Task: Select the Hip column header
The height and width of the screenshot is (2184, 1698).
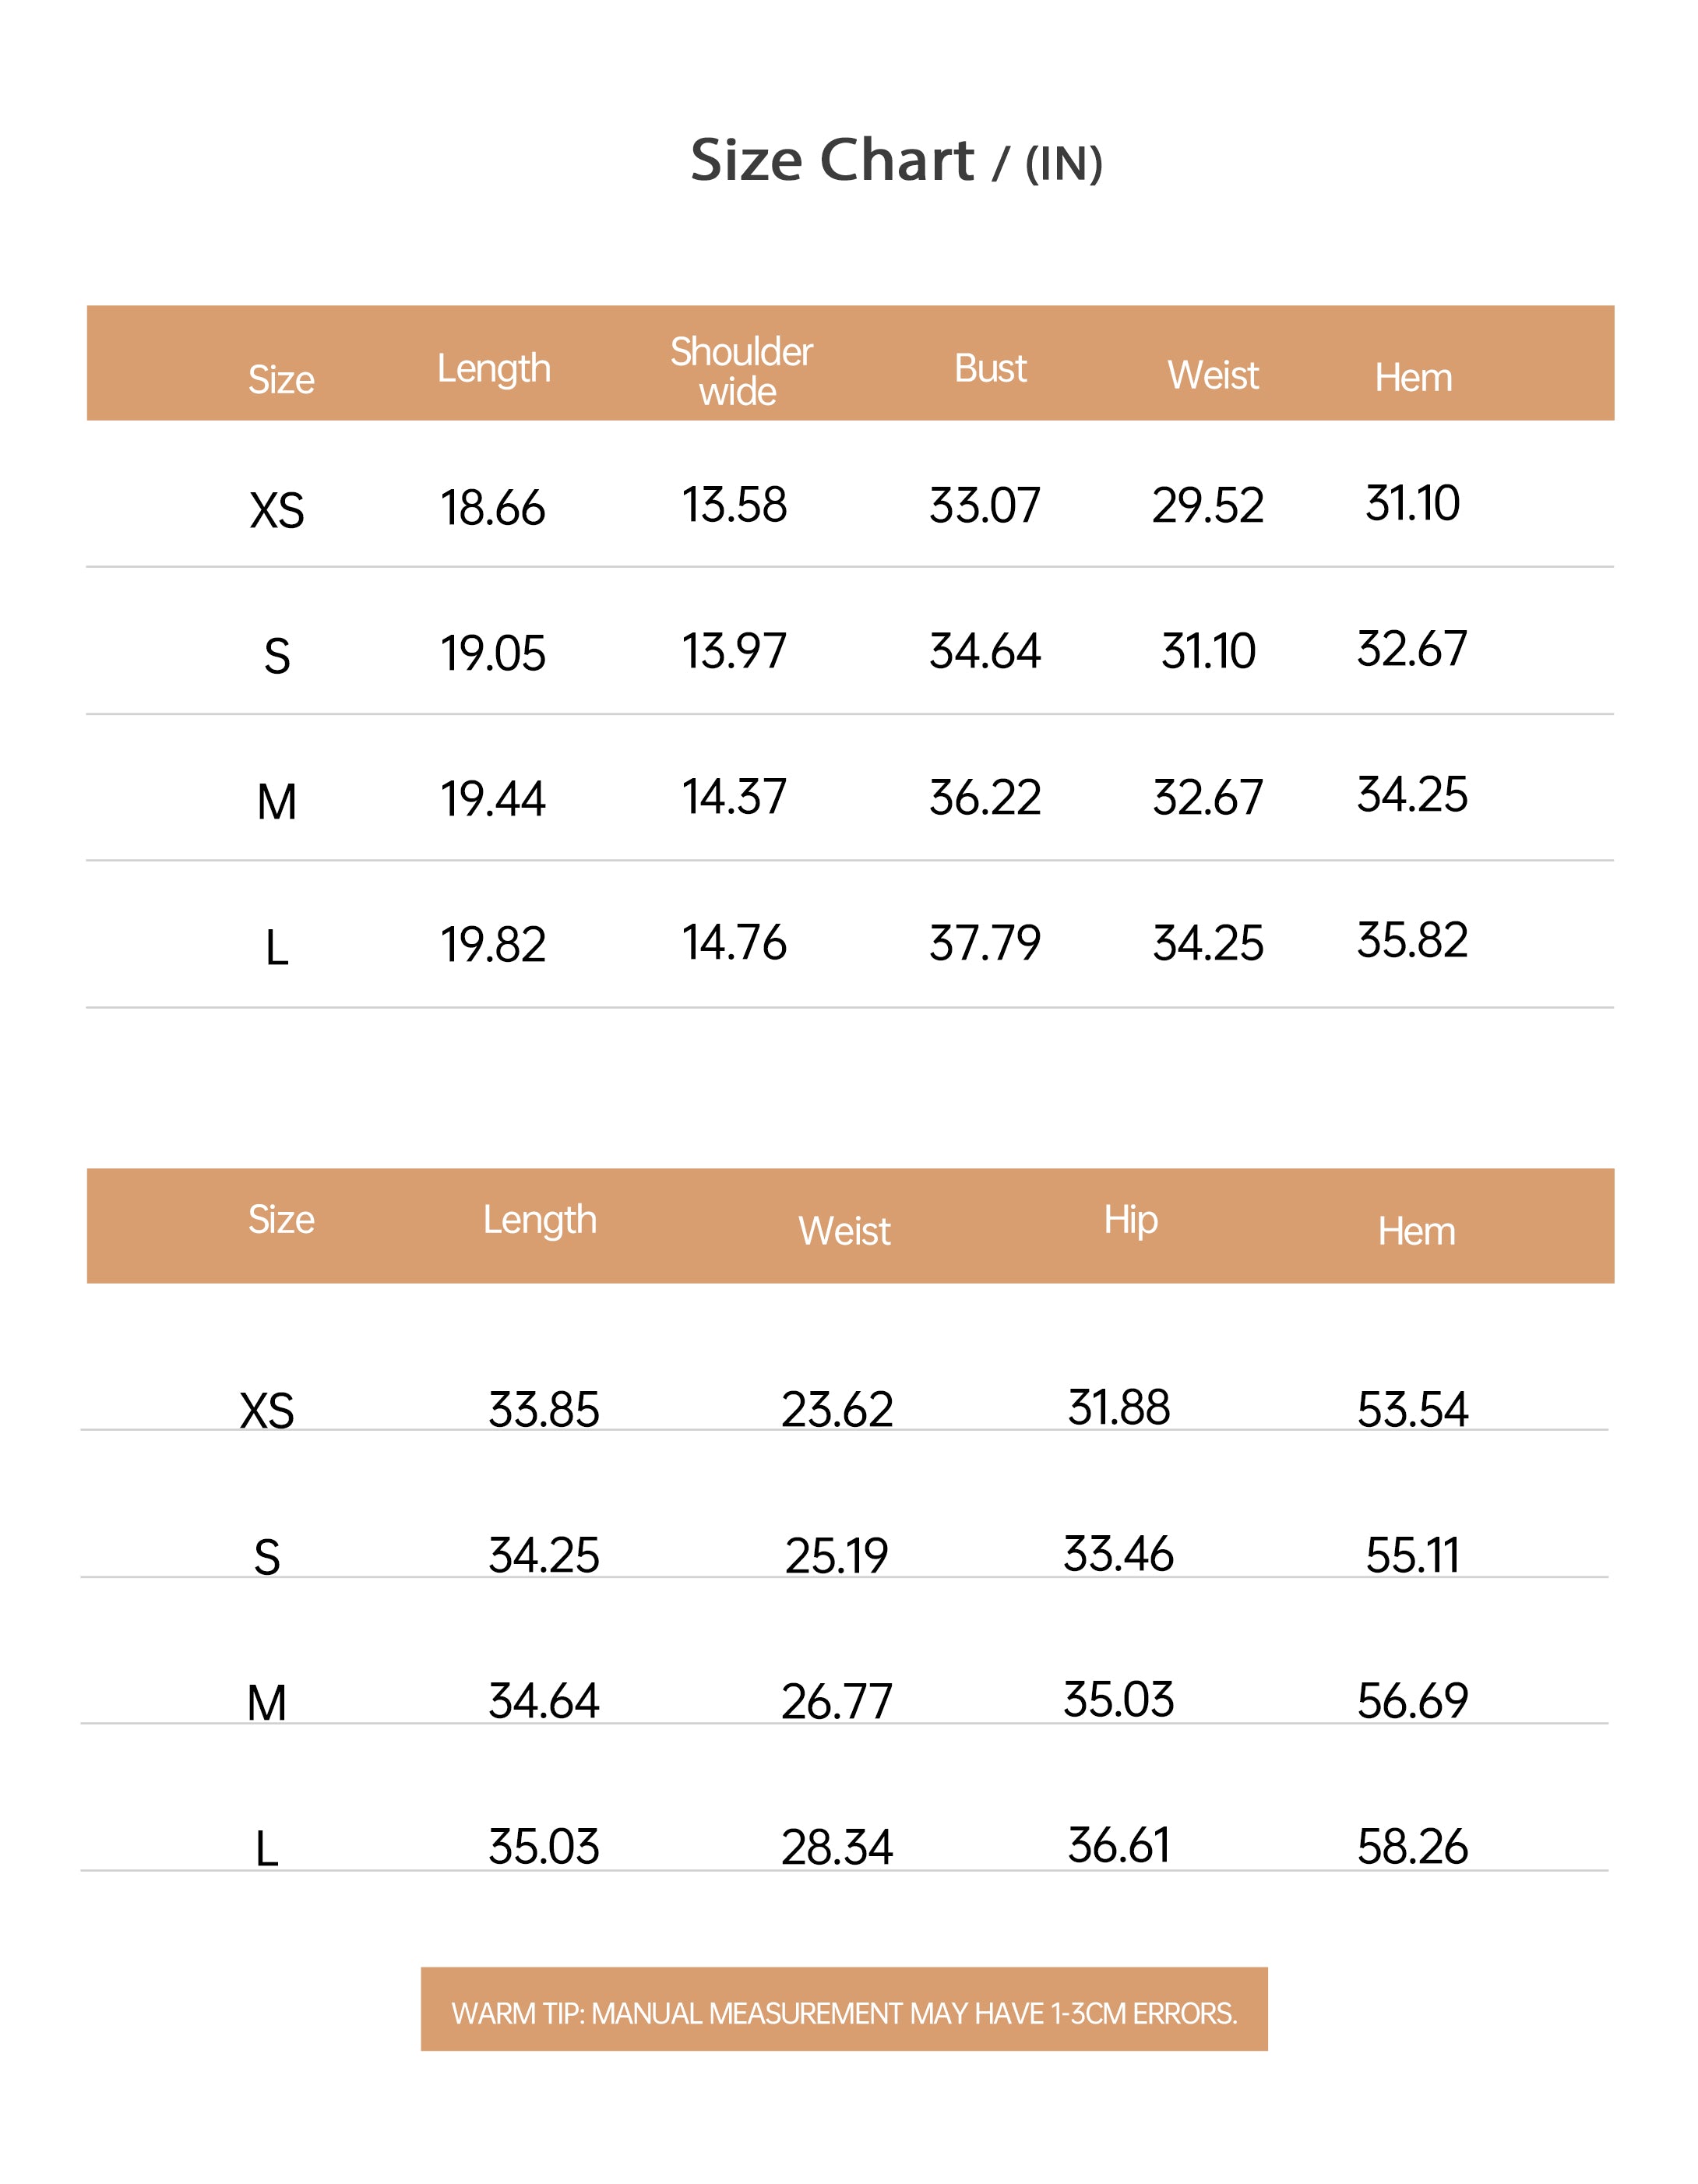Action: click(1131, 1221)
